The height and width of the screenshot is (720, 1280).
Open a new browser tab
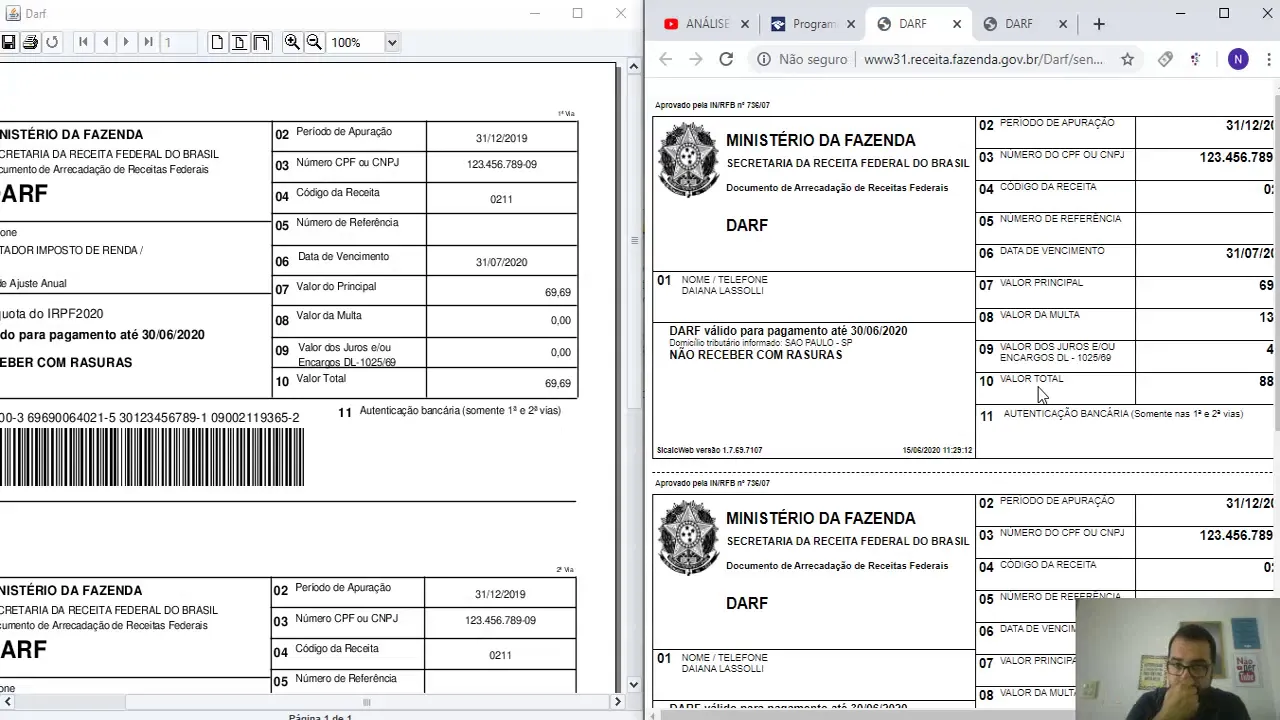point(1099,24)
